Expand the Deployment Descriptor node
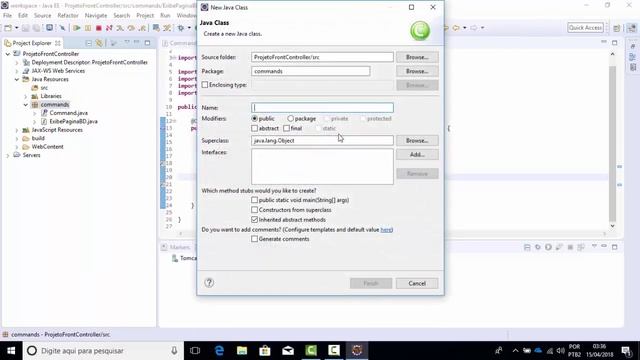The height and width of the screenshot is (360, 640). point(17,62)
